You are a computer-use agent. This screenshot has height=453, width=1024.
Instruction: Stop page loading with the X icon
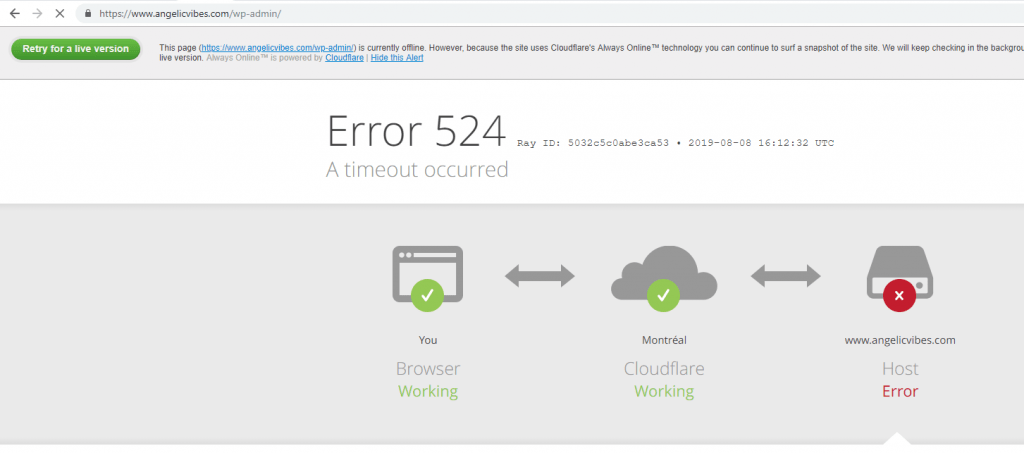59,13
